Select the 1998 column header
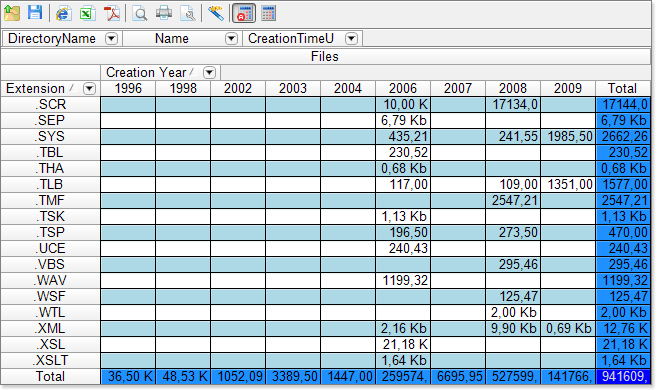Viewport: 657px width, 390px height. [183, 88]
